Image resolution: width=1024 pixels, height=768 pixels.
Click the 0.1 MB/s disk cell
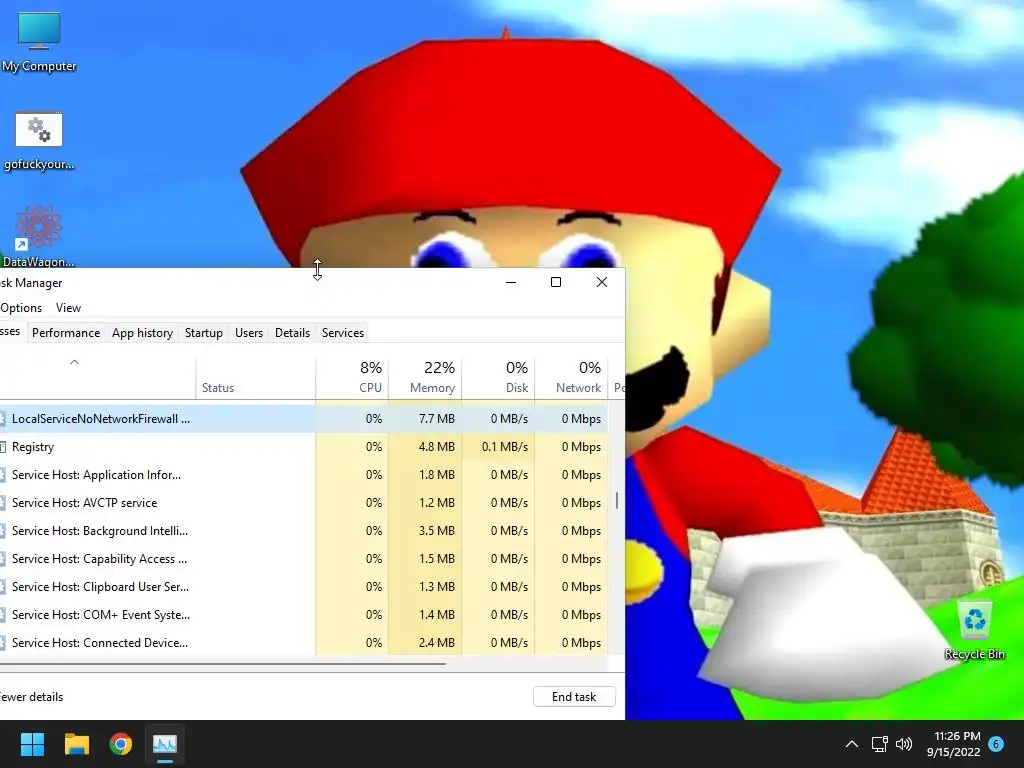pos(498,447)
